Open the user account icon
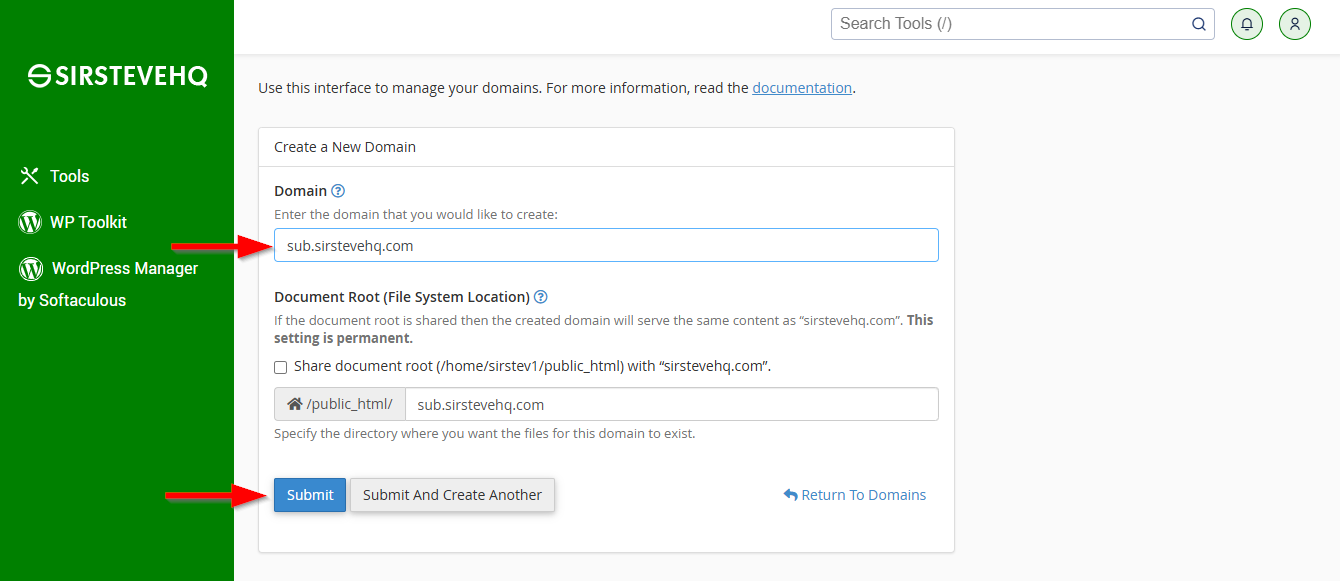The height and width of the screenshot is (581, 1340). pos(1295,24)
